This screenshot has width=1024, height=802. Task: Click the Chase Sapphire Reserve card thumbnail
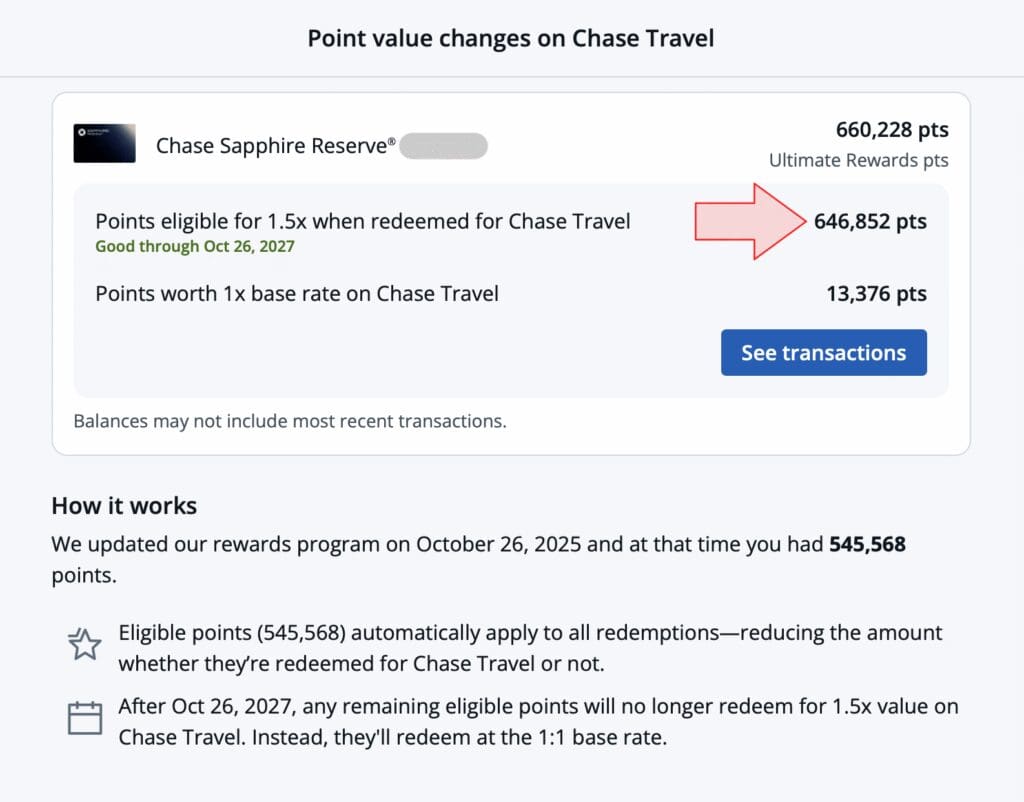[104, 143]
